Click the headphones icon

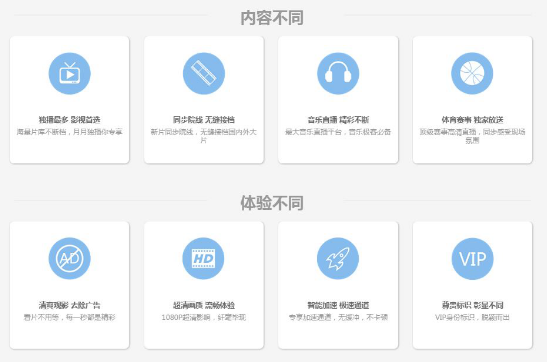[x=338, y=74]
